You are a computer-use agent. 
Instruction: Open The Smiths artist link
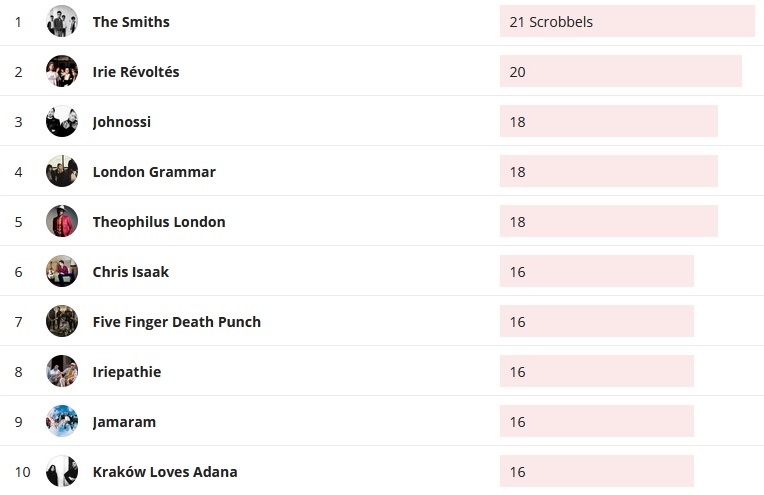coord(131,22)
